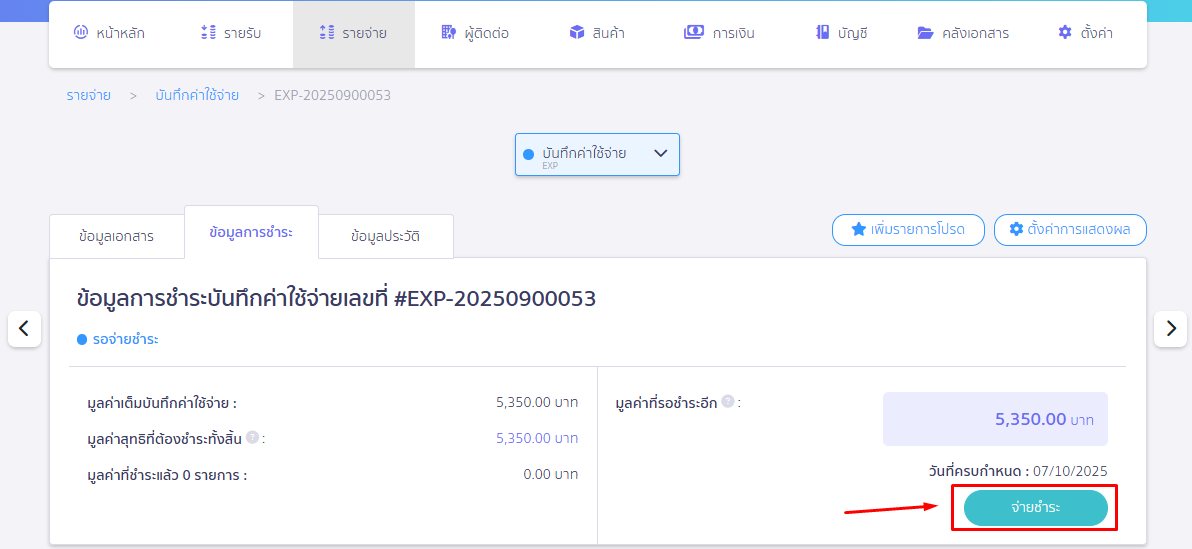Click the box icon beside สินค้า

click(576, 33)
